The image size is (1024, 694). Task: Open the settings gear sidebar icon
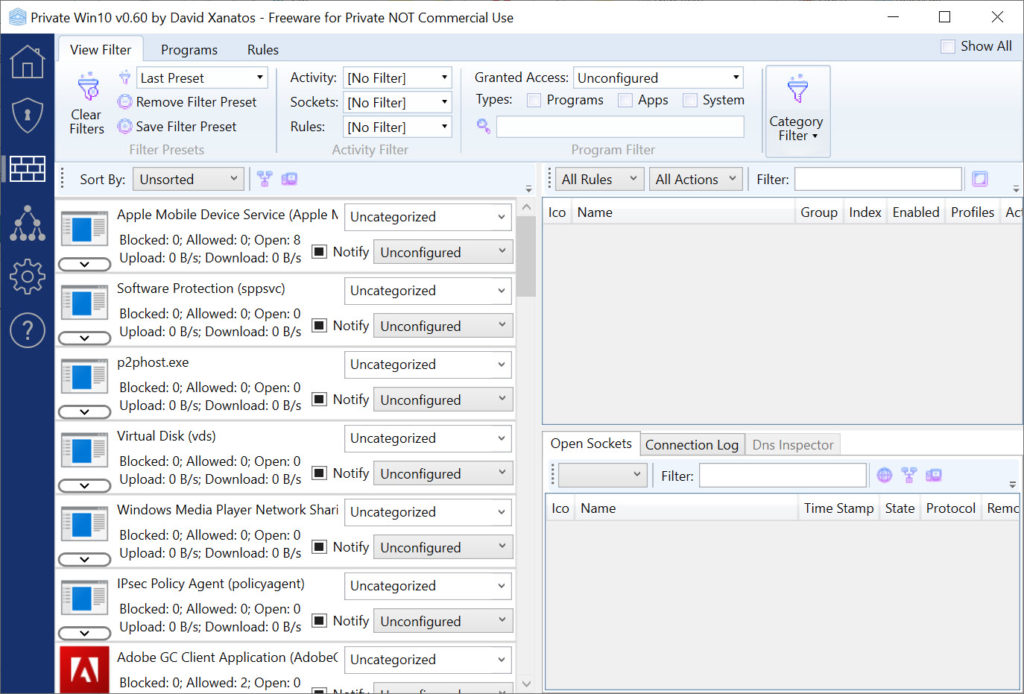(x=27, y=277)
